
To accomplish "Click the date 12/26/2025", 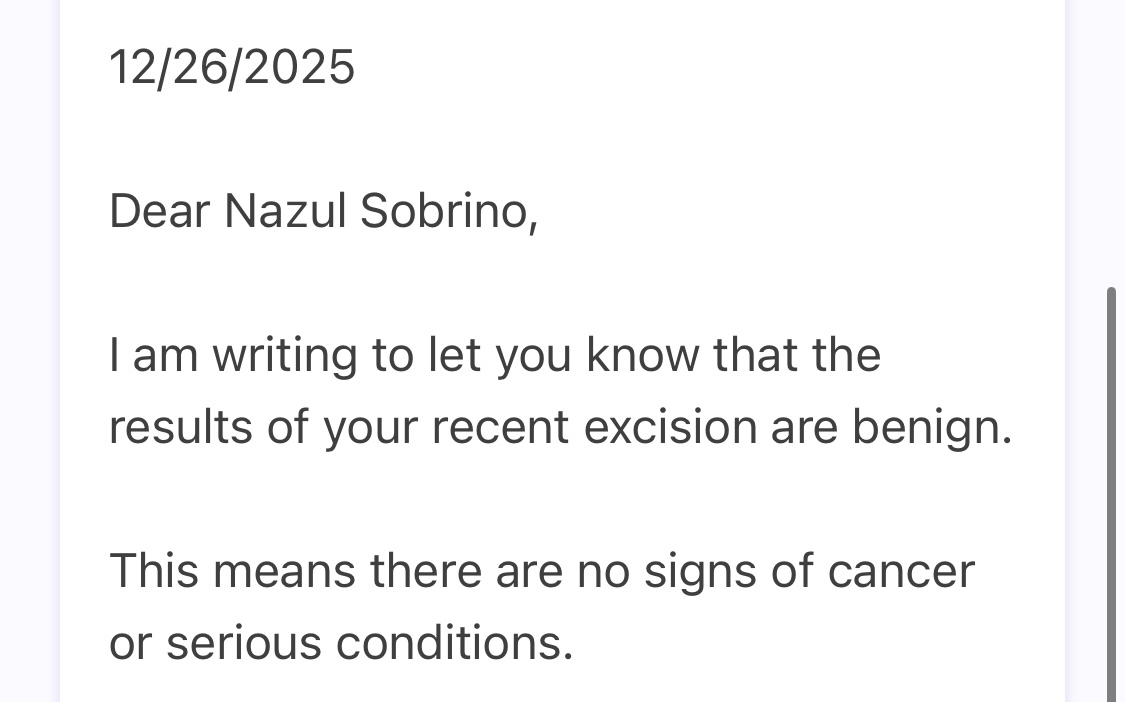I will coord(231,68).
